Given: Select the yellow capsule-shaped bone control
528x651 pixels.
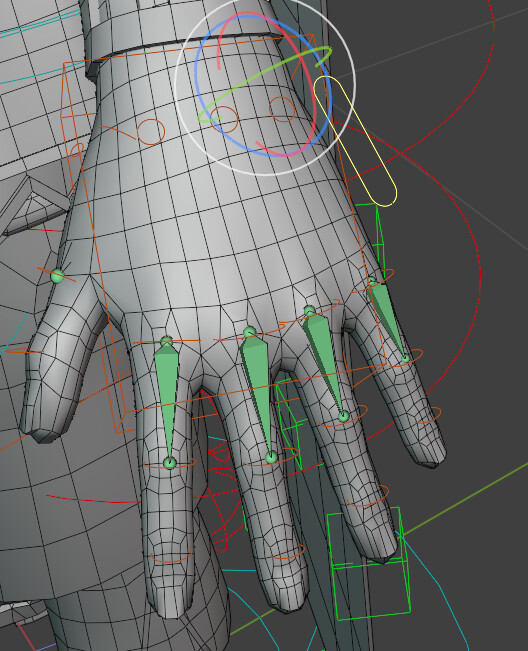Looking at the screenshot, I should coord(355,141).
